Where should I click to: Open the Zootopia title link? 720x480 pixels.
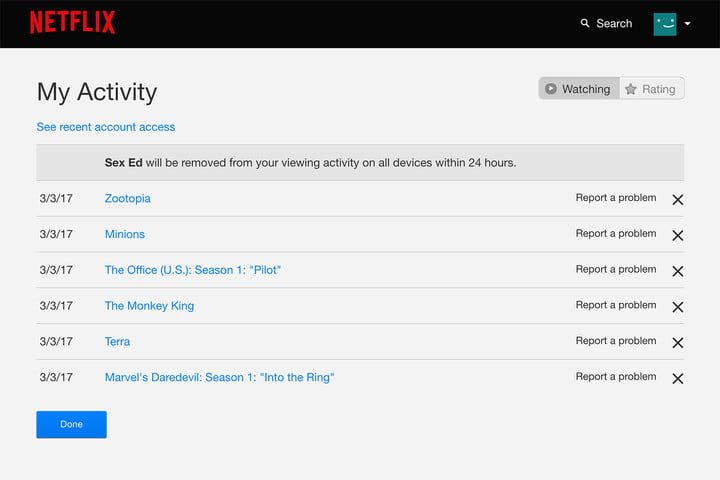coord(128,198)
